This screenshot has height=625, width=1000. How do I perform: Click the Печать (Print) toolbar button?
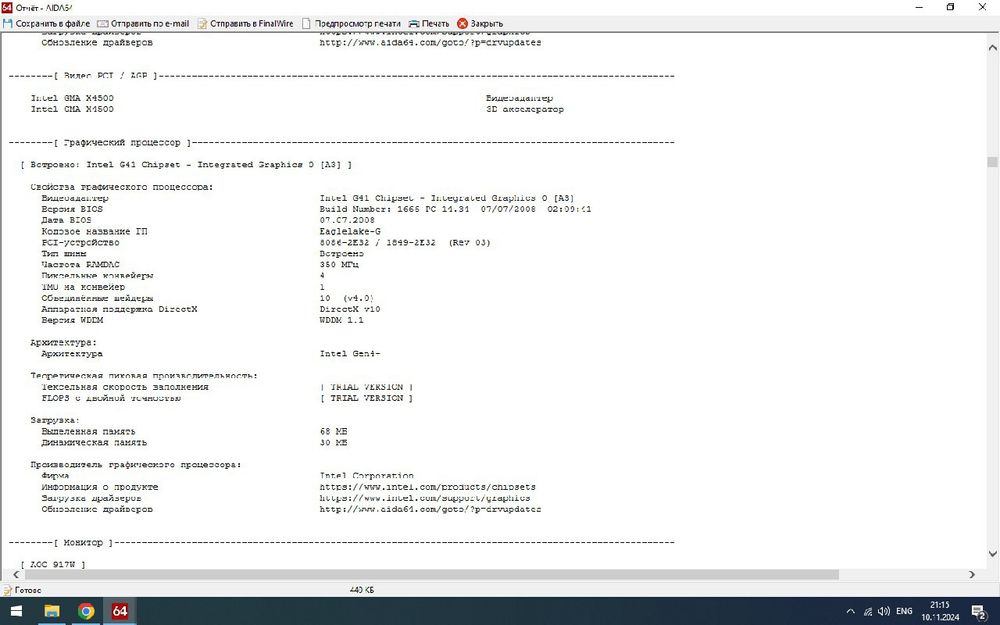(429, 24)
